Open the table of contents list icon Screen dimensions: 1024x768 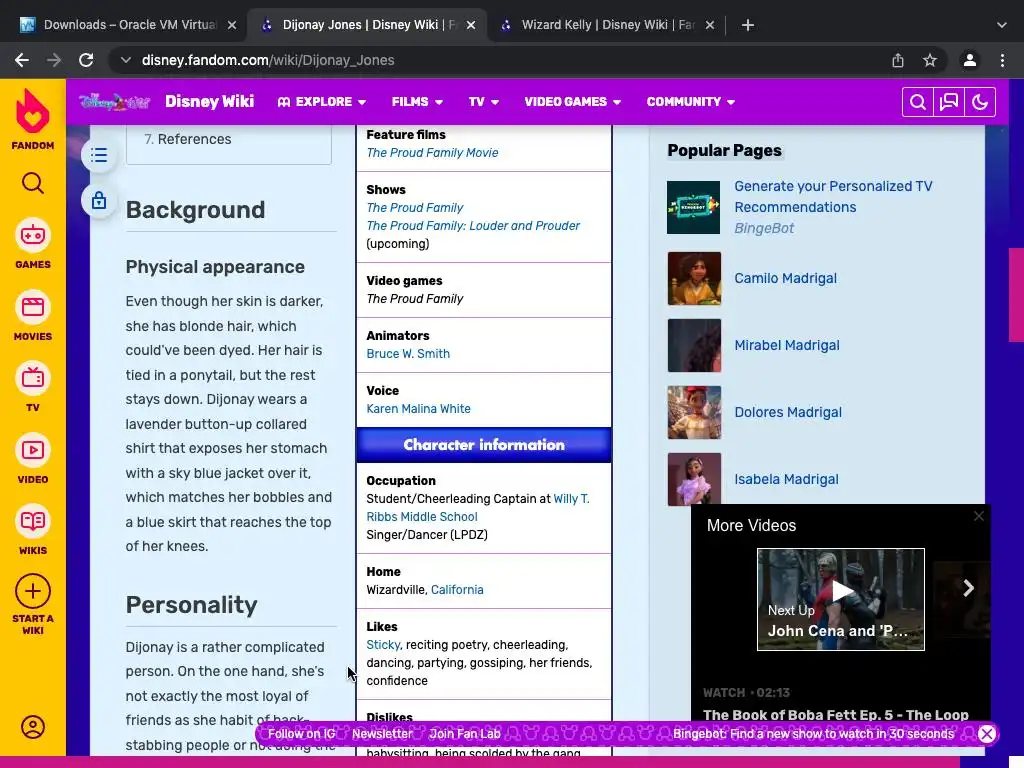99,155
